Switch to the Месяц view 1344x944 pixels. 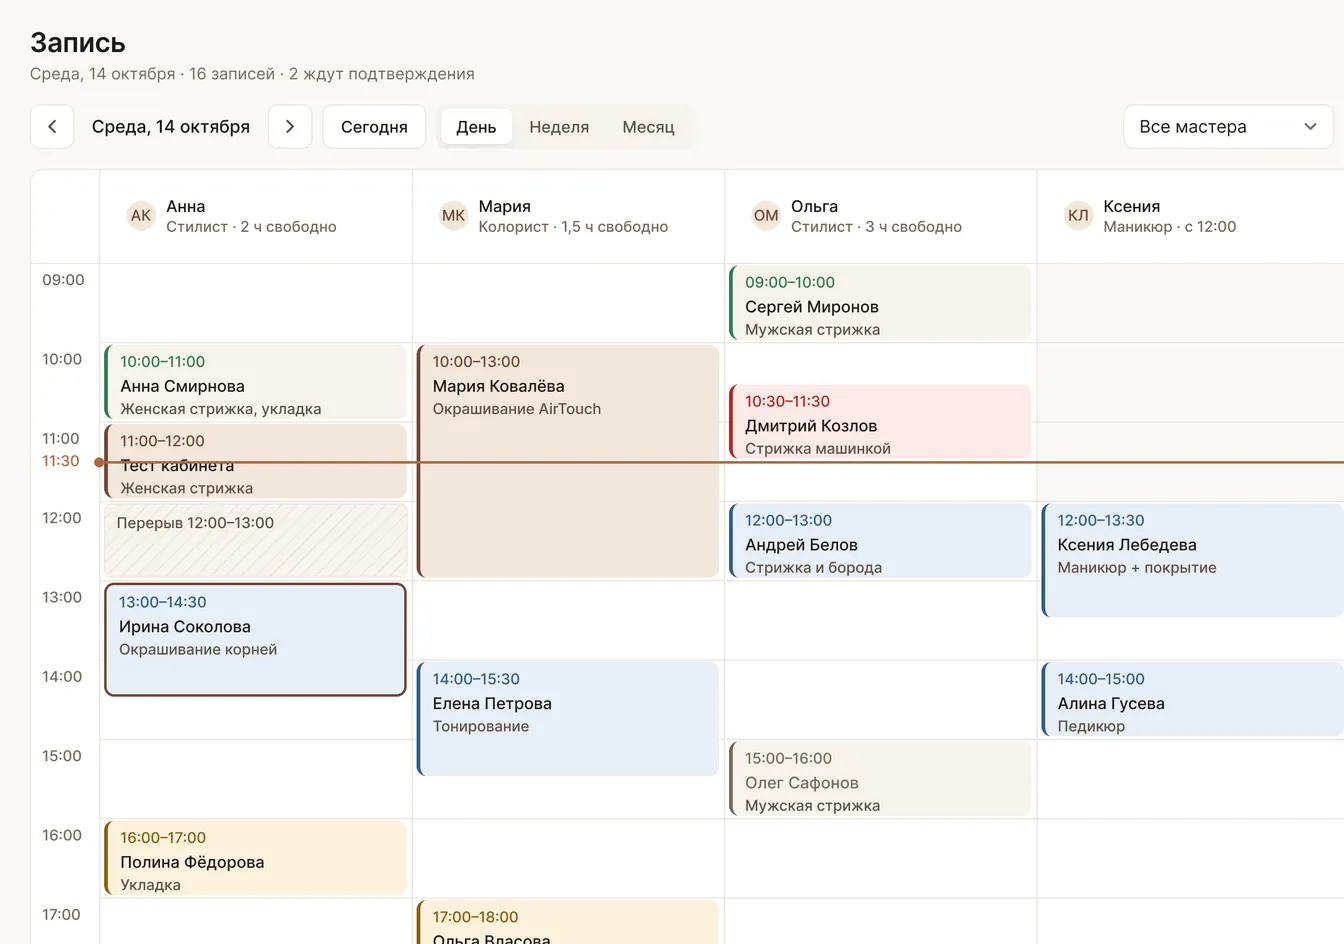pos(648,127)
